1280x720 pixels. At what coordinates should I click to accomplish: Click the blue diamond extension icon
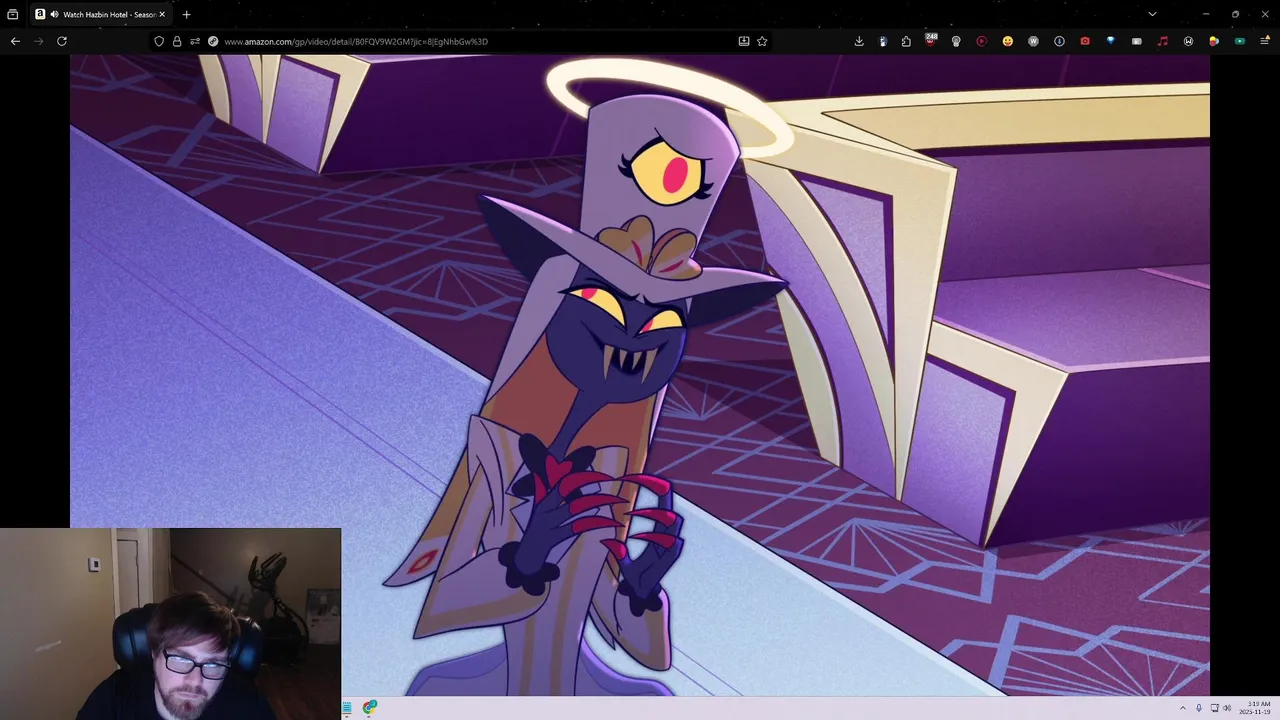[1110, 41]
